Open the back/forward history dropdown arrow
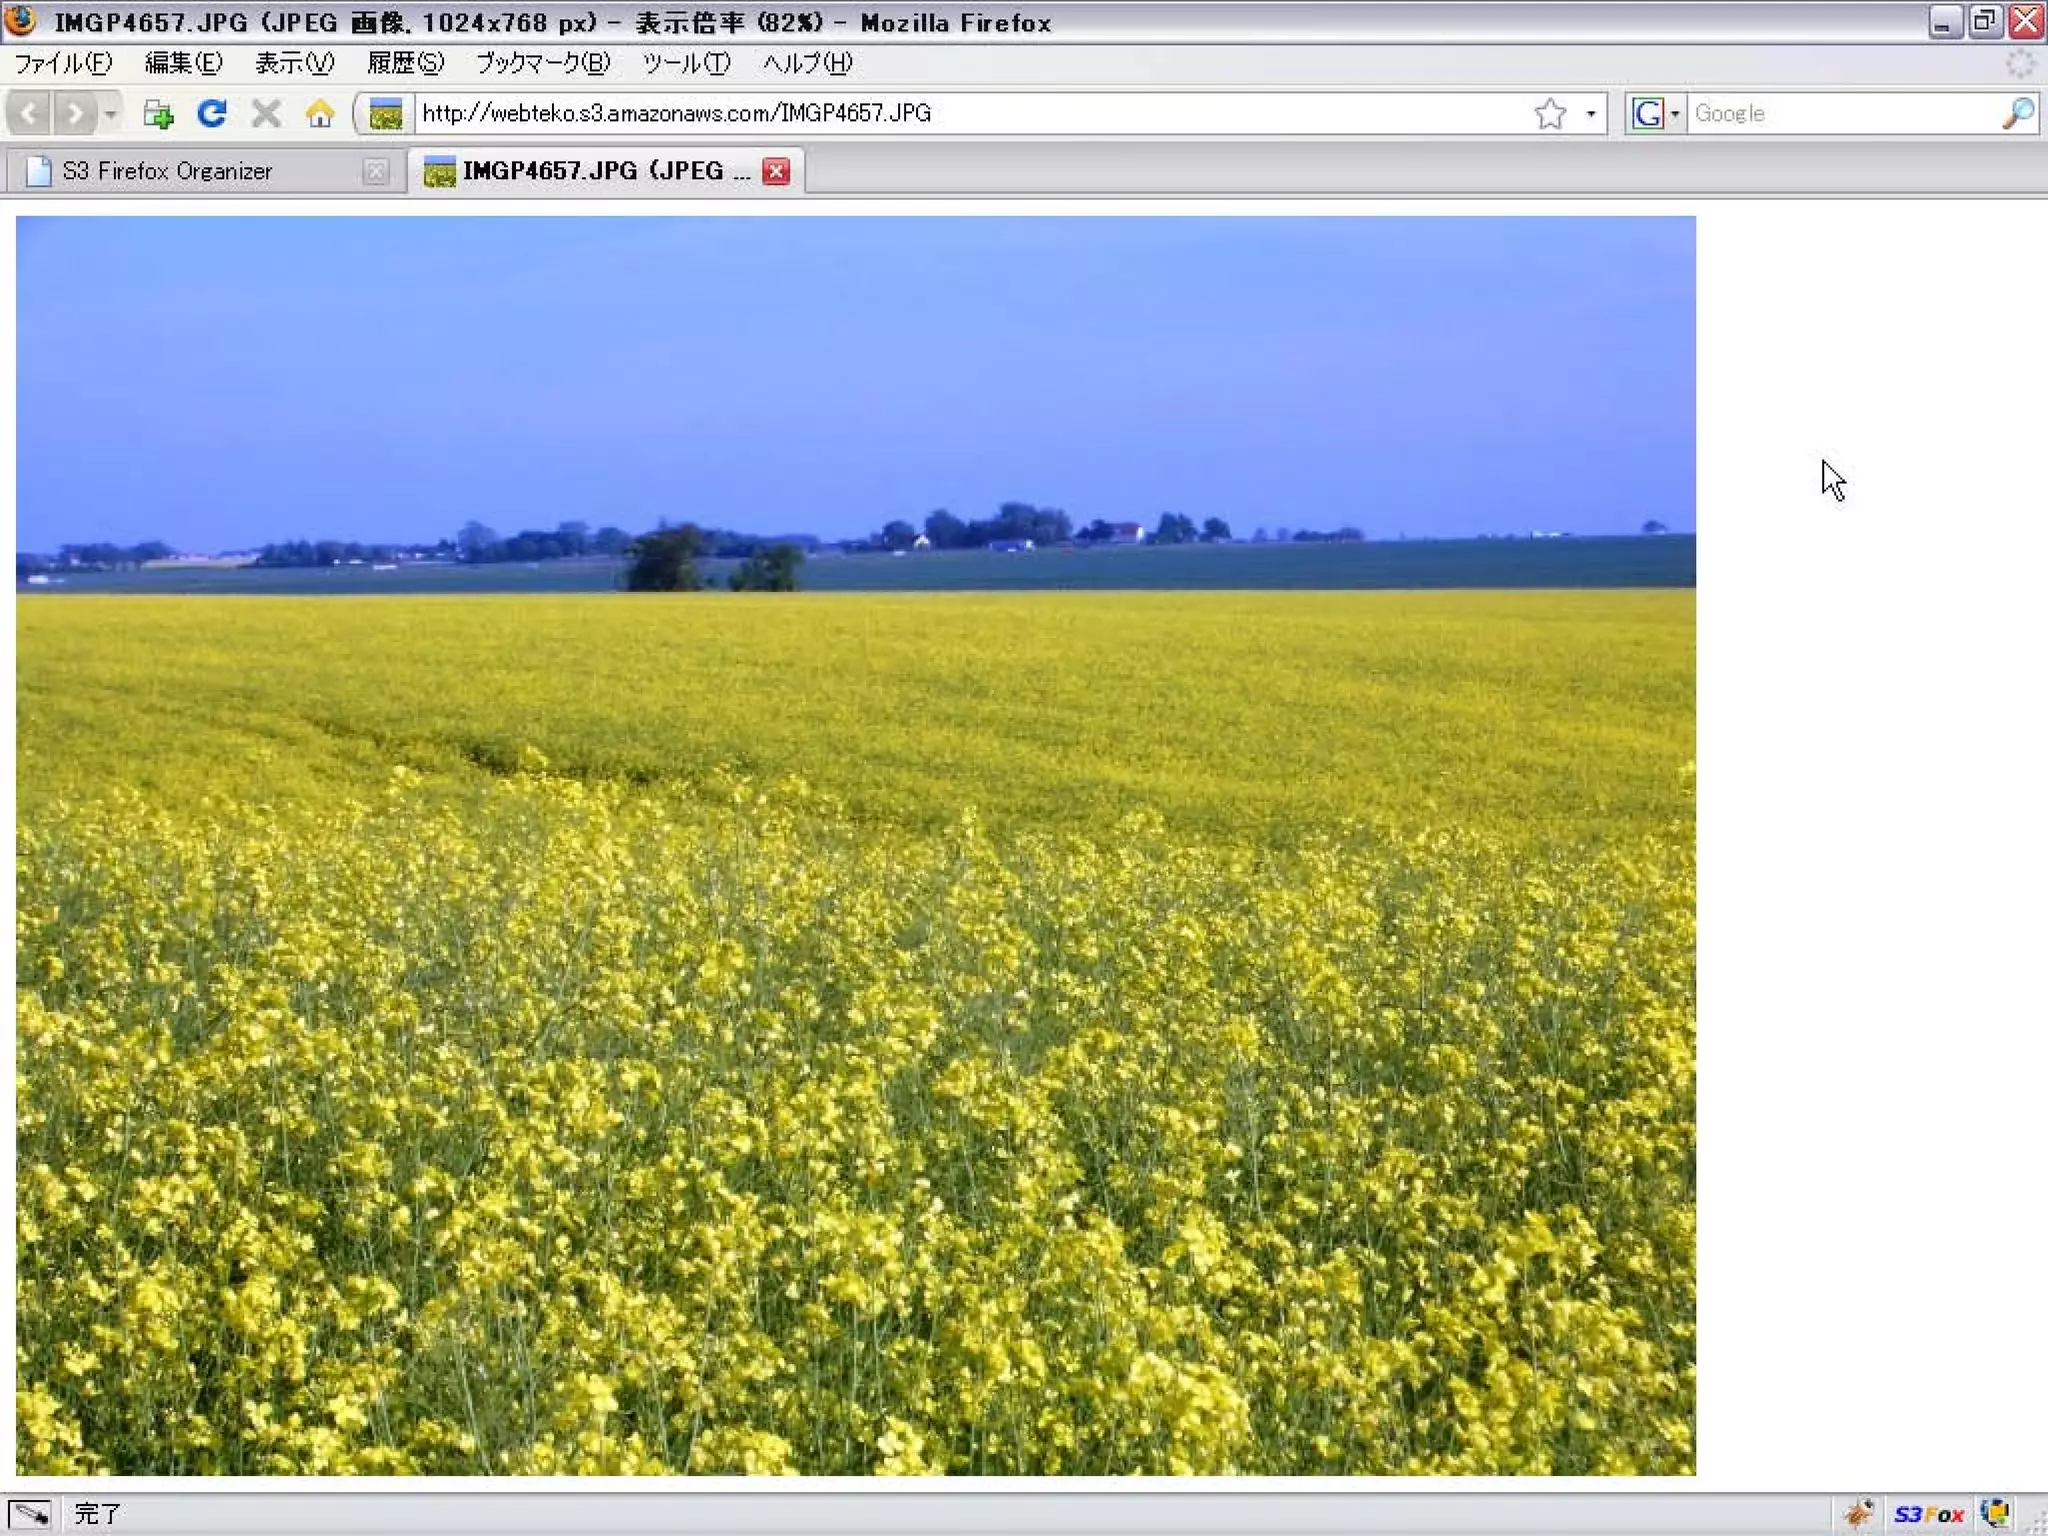 click(x=111, y=113)
